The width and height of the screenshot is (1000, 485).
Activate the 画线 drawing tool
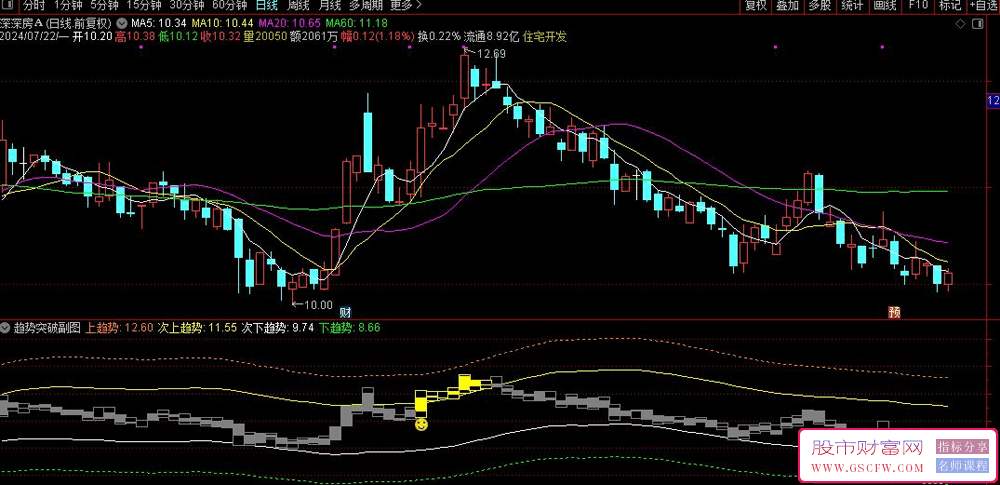click(885, 6)
